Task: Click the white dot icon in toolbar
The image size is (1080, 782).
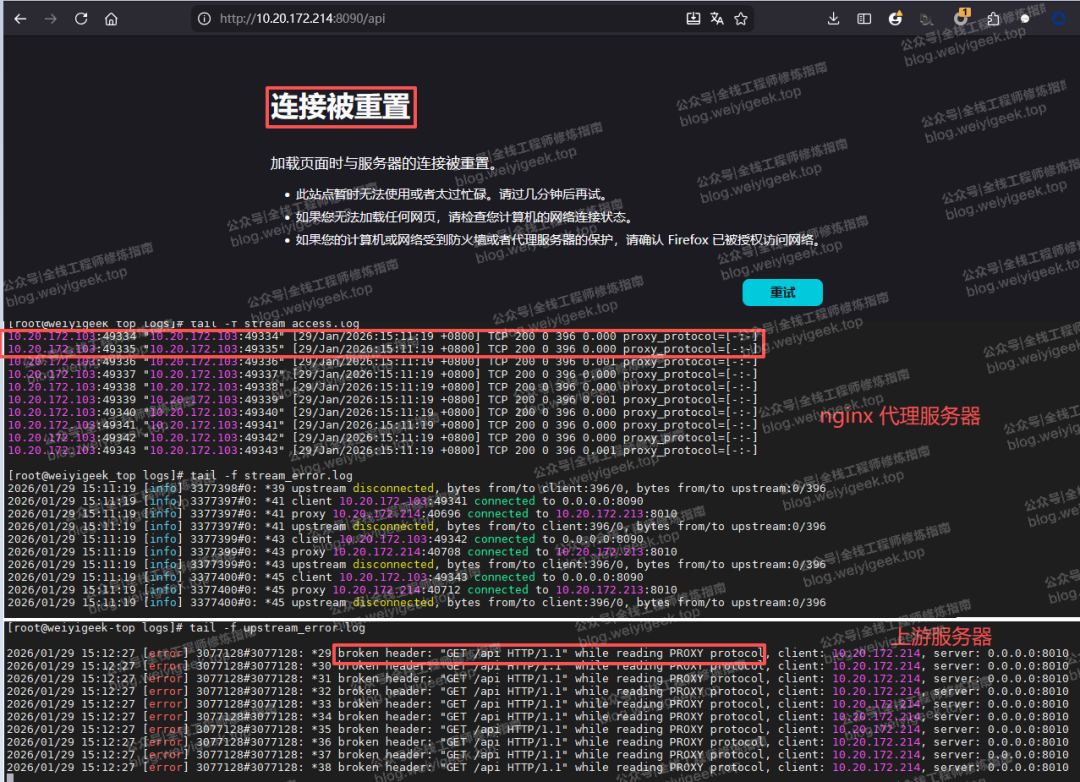Action: tap(1025, 19)
